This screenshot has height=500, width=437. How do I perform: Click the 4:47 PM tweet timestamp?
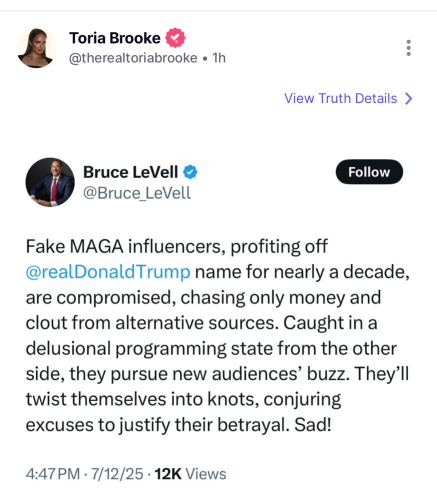coord(53,474)
